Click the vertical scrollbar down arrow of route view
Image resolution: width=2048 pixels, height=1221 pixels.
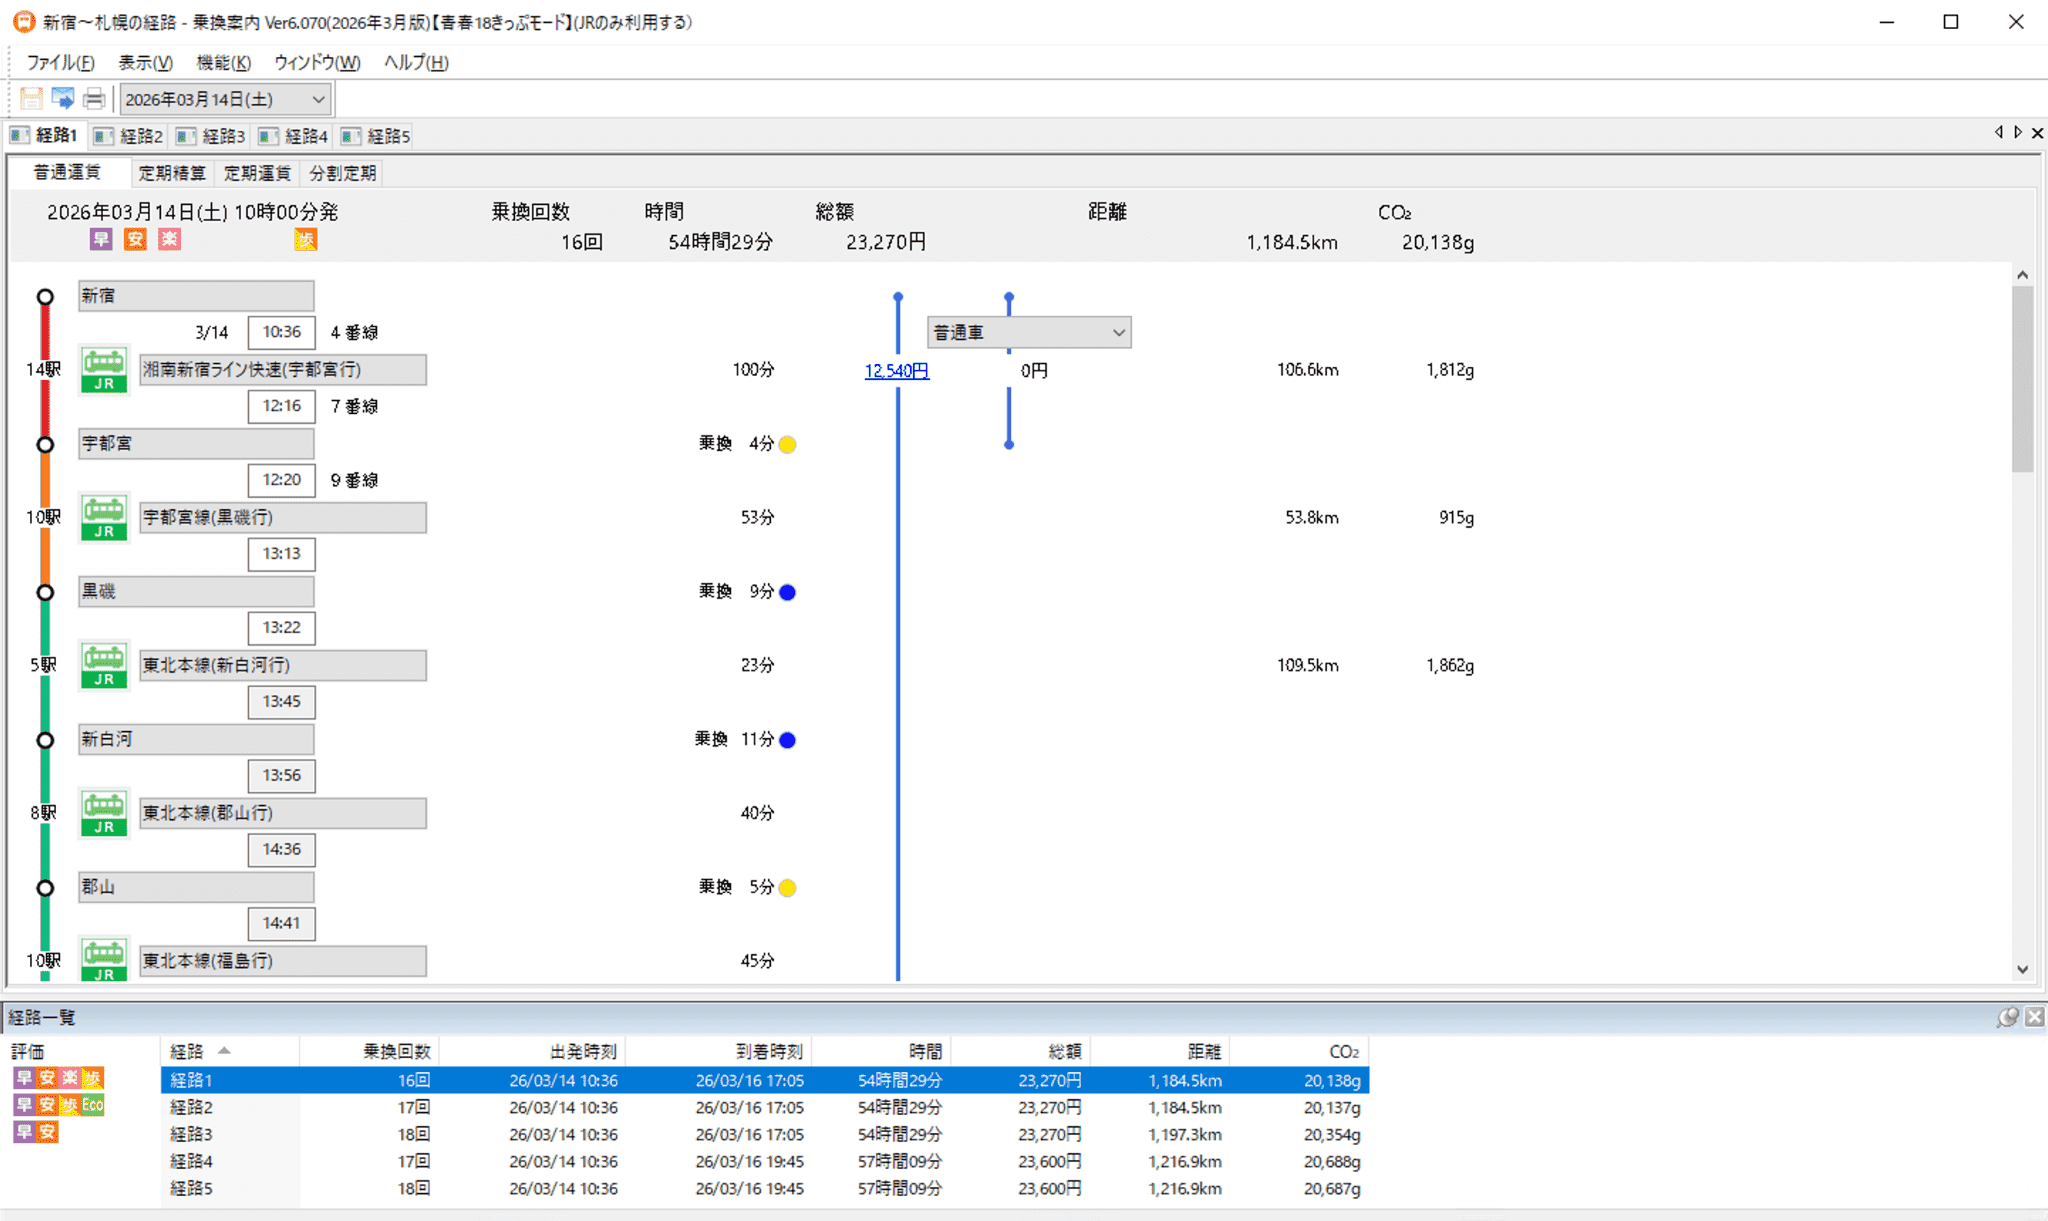click(2022, 969)
